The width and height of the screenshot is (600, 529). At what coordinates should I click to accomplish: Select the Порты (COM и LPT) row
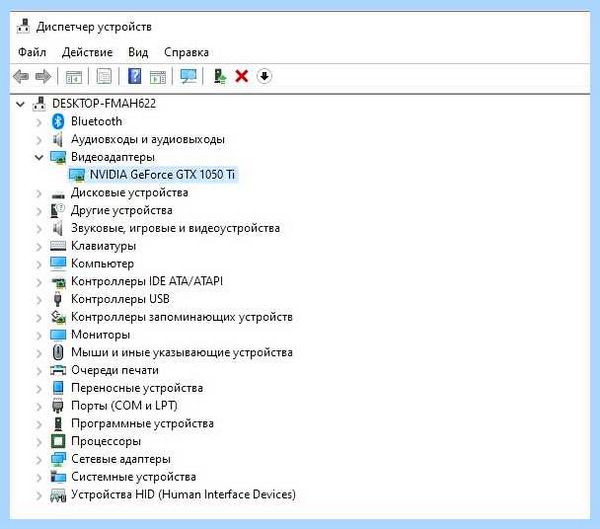(124, 406)
